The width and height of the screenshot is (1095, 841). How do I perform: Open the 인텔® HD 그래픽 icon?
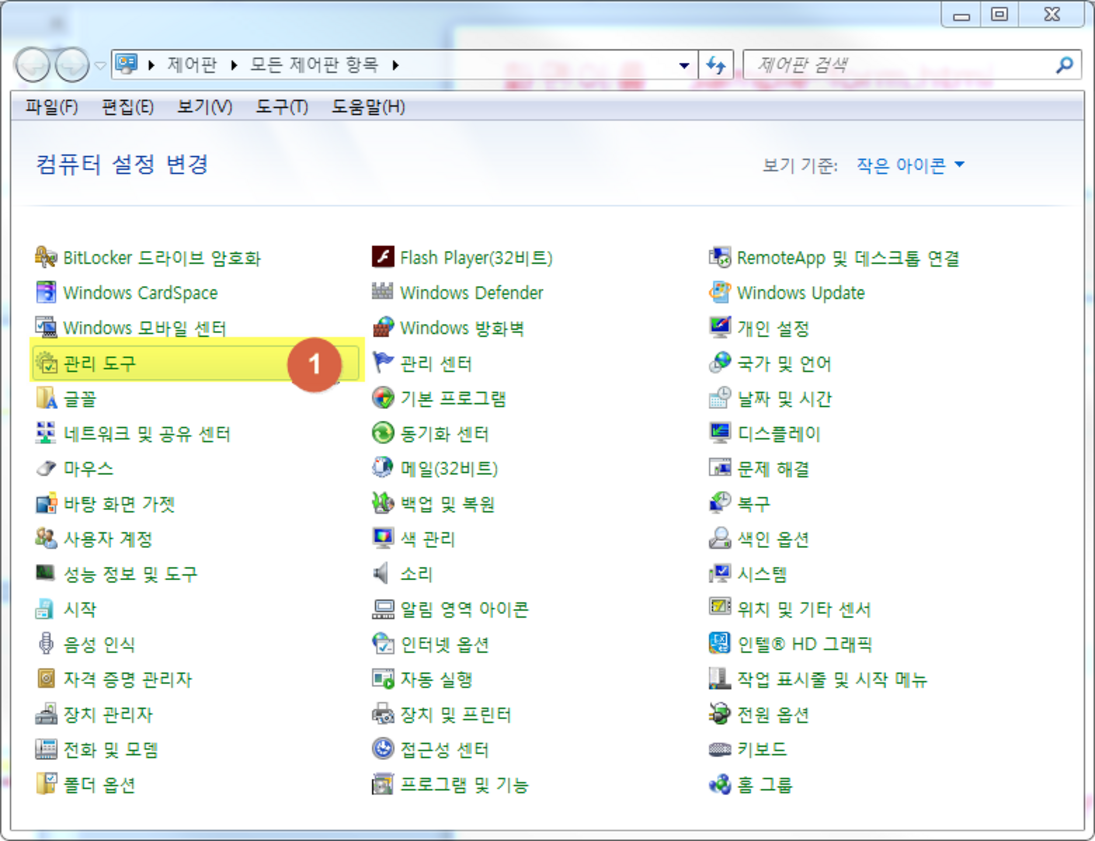[720, 644]
